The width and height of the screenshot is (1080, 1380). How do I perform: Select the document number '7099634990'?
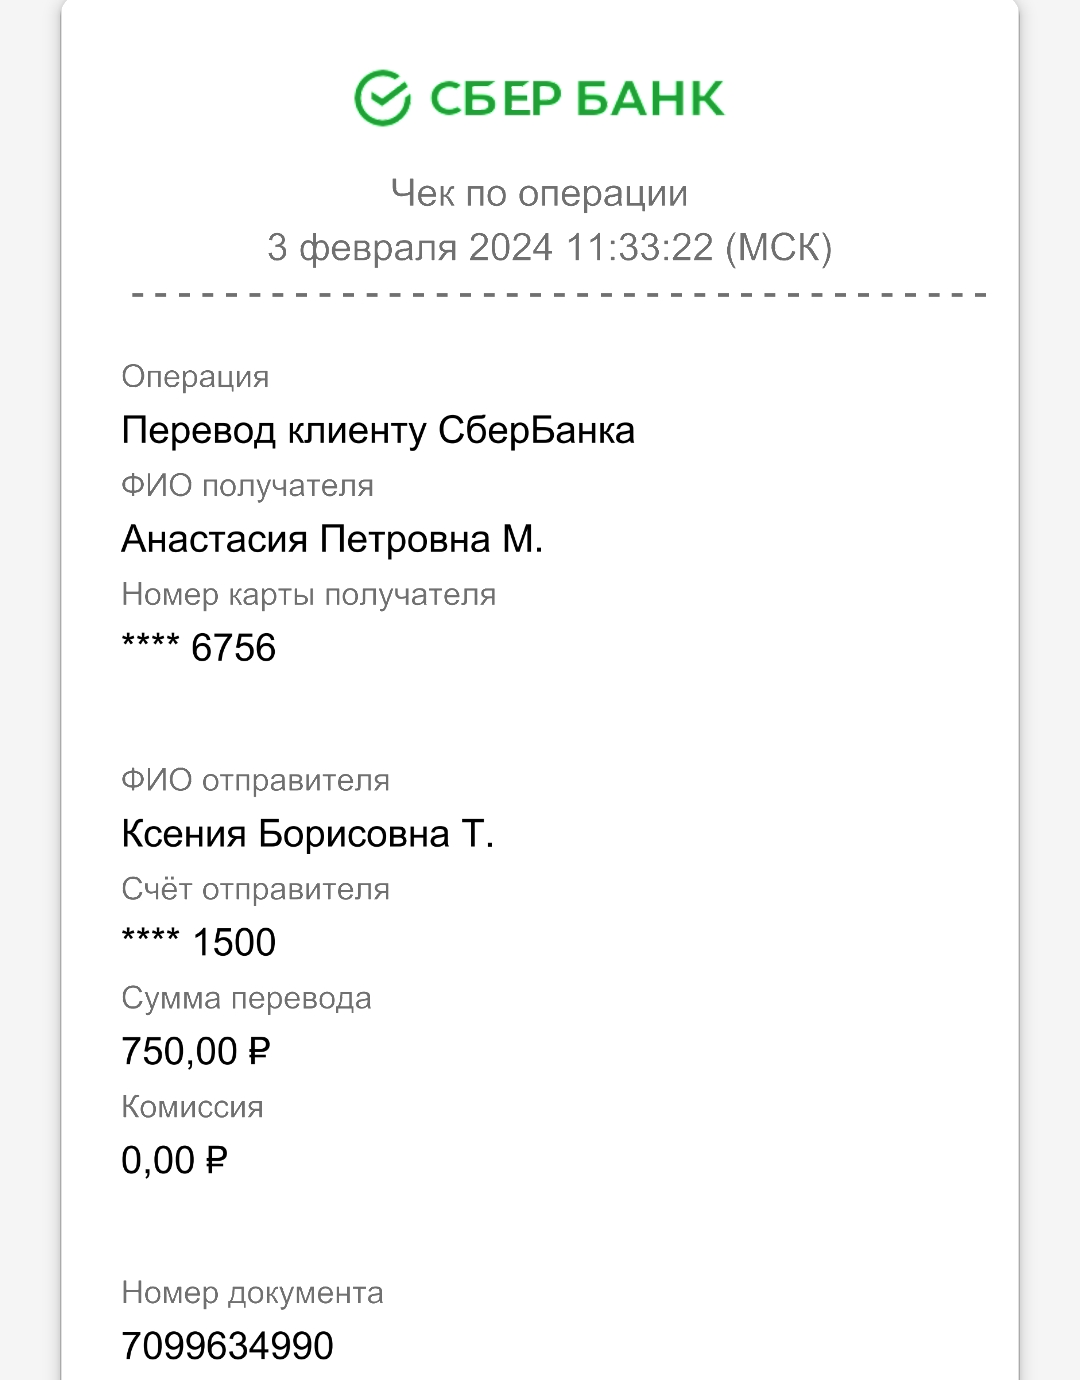227,1346
